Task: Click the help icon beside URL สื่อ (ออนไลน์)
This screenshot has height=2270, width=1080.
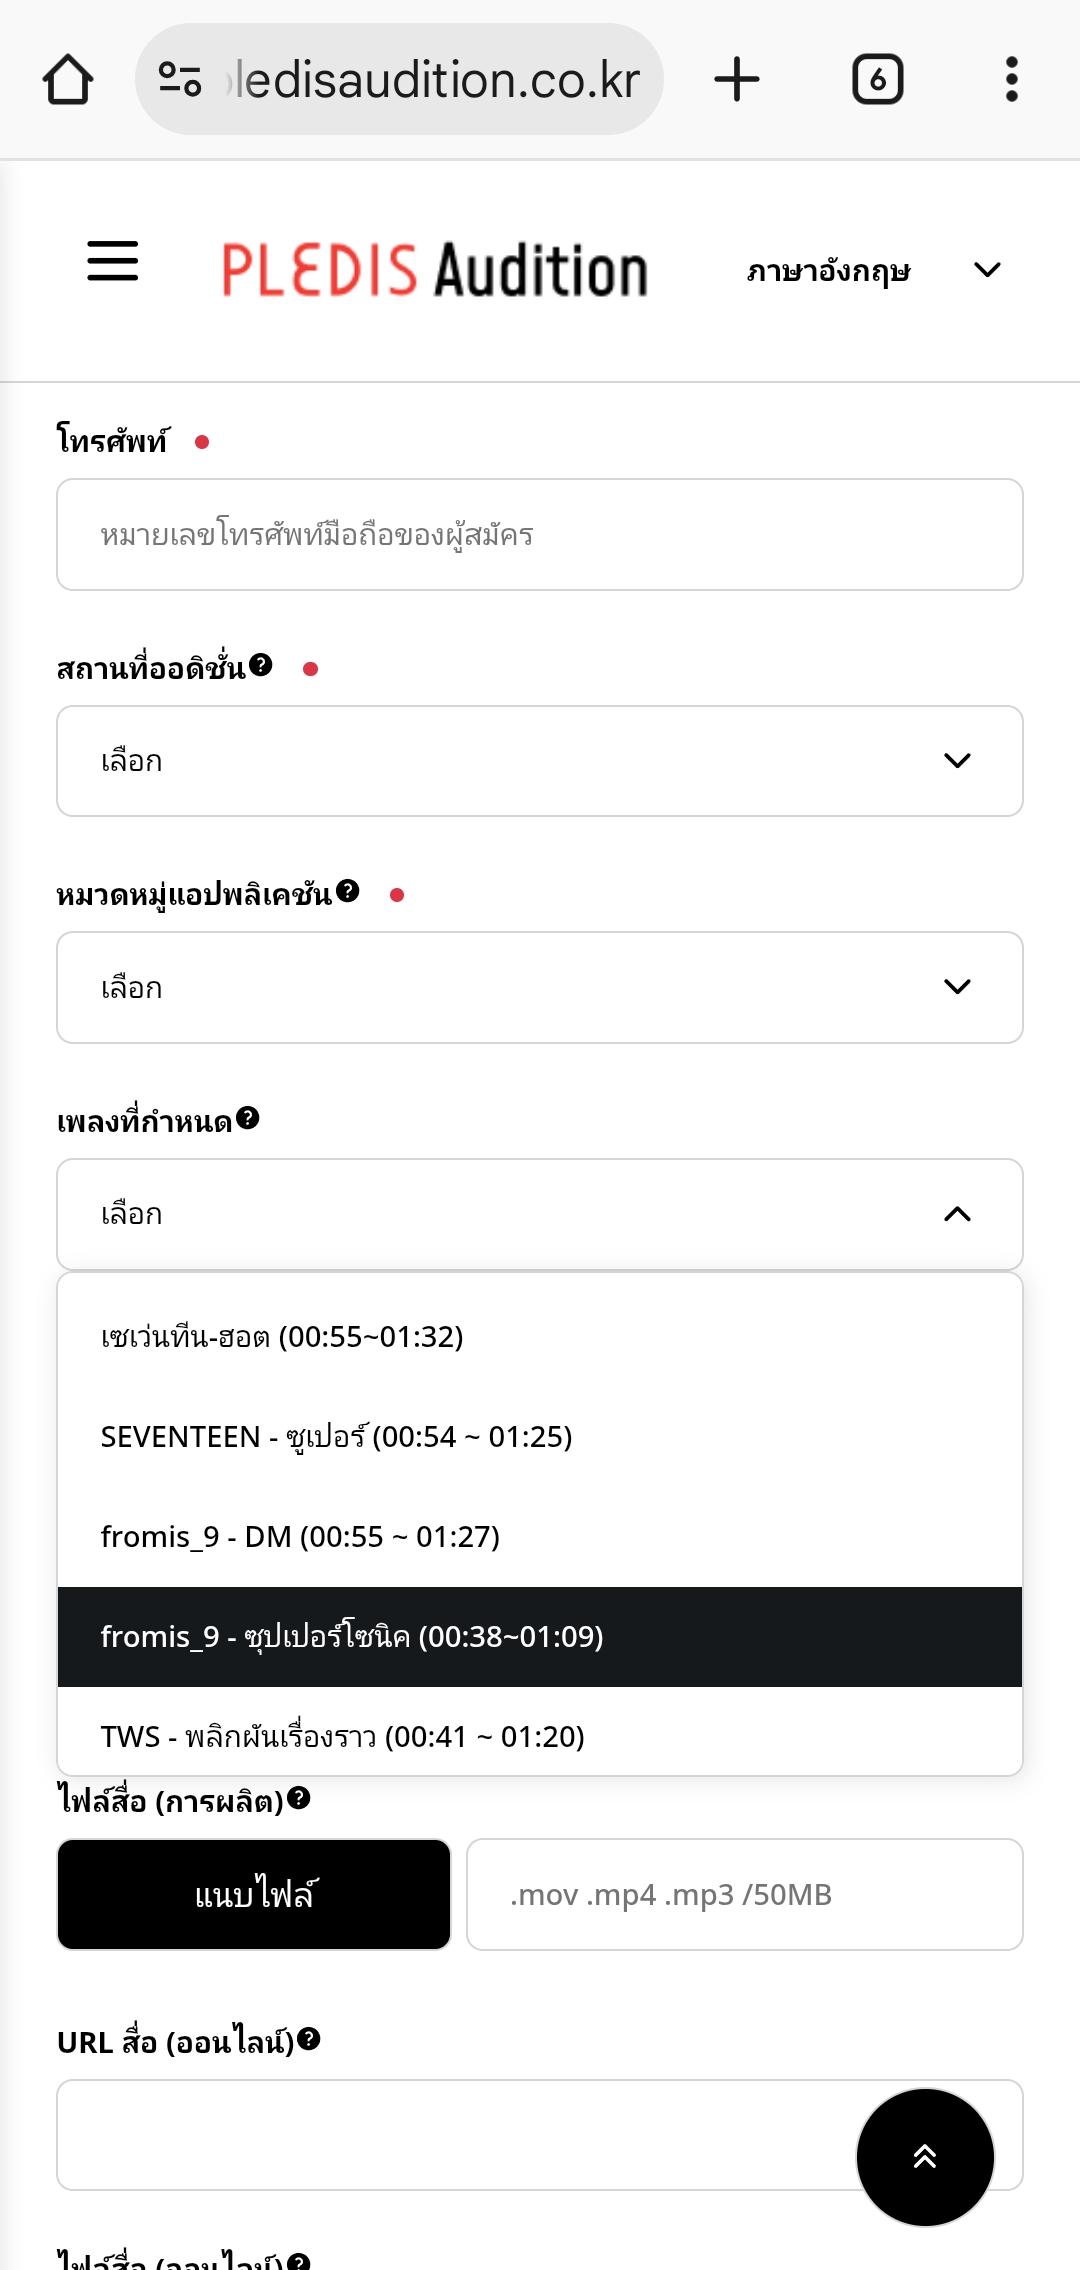Action: pyautogui.click(x=309, y=2038)
